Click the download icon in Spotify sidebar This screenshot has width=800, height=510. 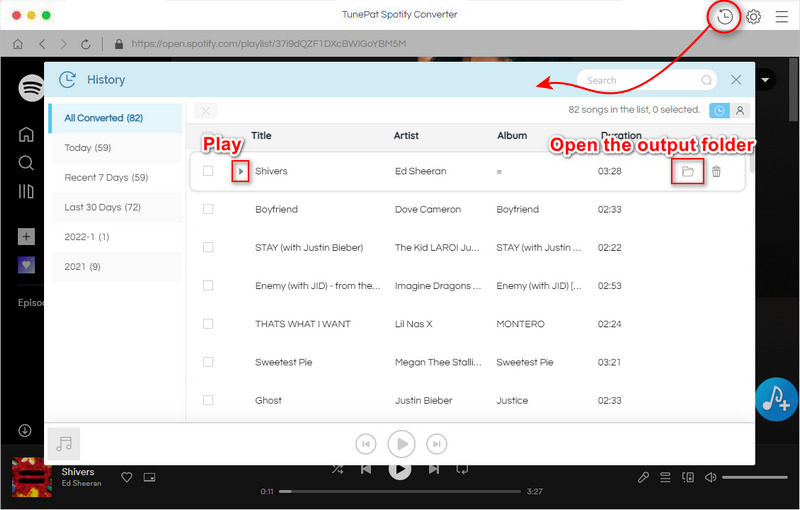click(24, 430)
